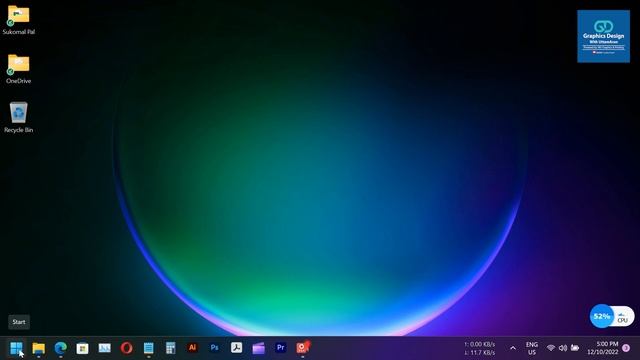The height and width of the screenshot is (360, 640).
Task: Open the photo viewer taskbar icon
Action: point(104,348)
